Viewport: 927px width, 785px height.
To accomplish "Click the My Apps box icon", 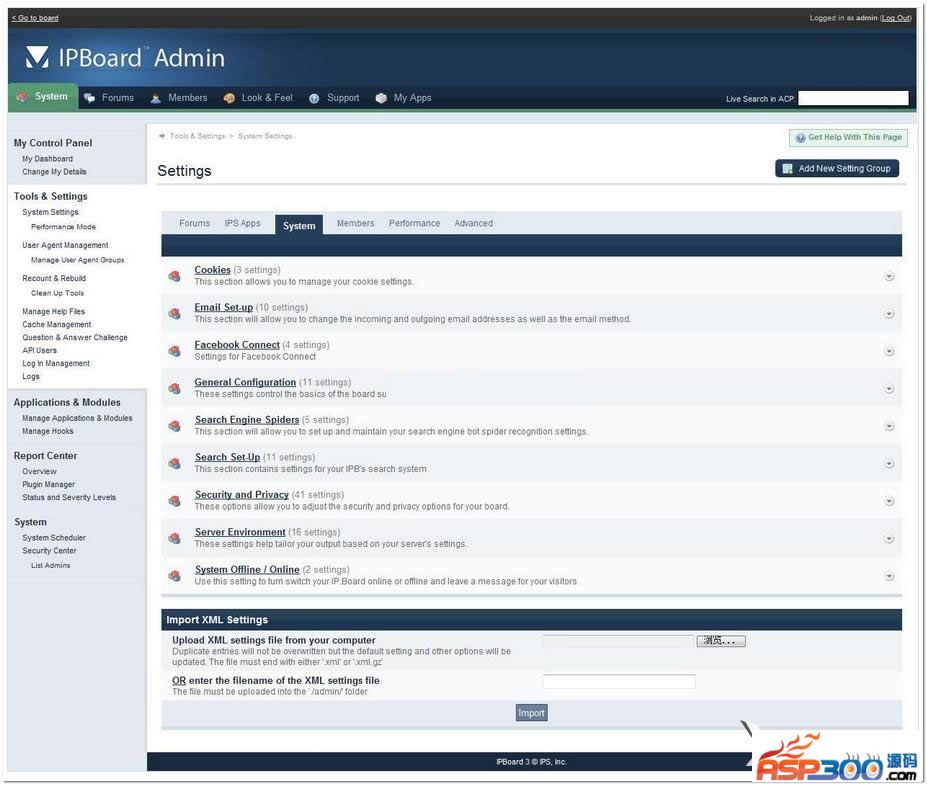I will tap(381, 98).
